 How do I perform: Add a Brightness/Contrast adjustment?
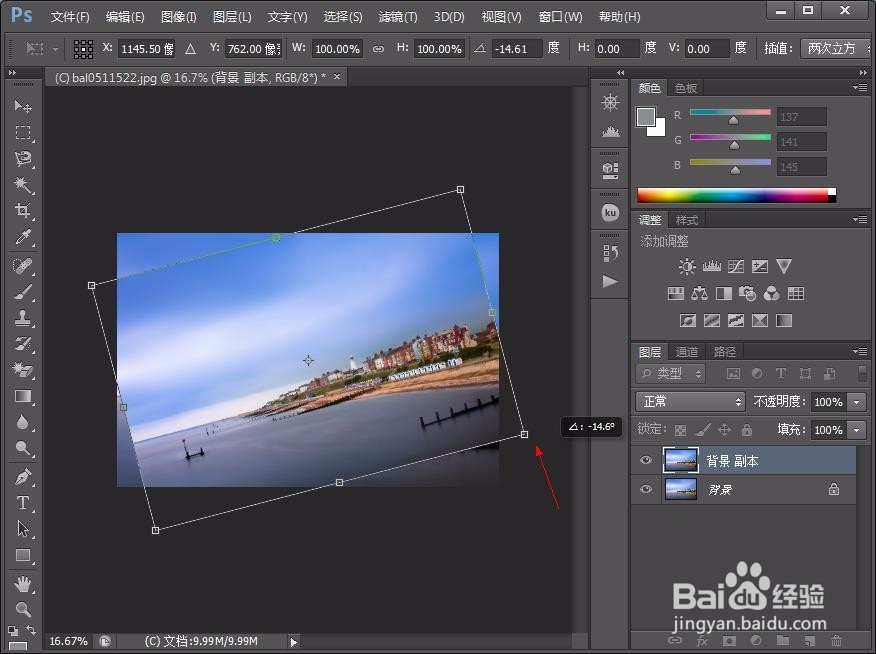(x=687, y=266)
